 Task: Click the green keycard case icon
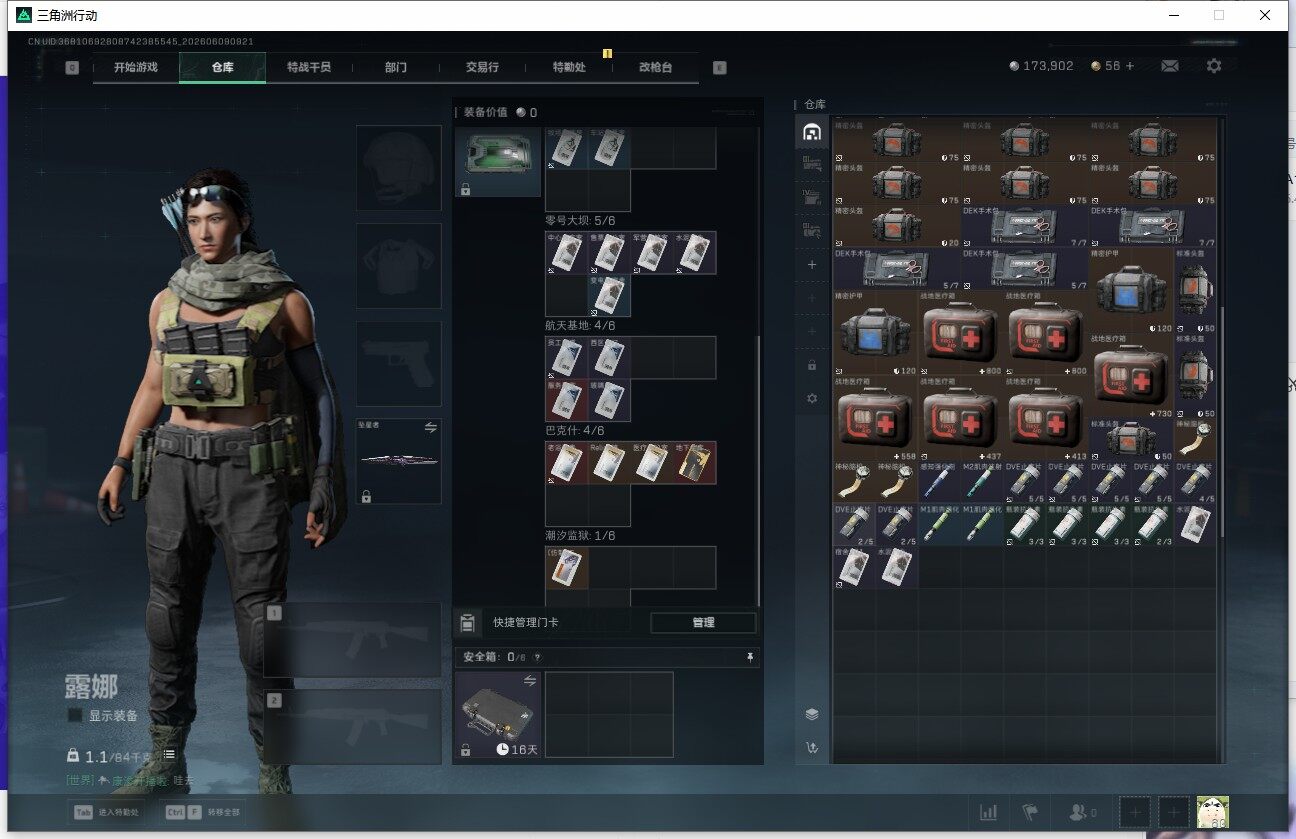pos(498,162)
